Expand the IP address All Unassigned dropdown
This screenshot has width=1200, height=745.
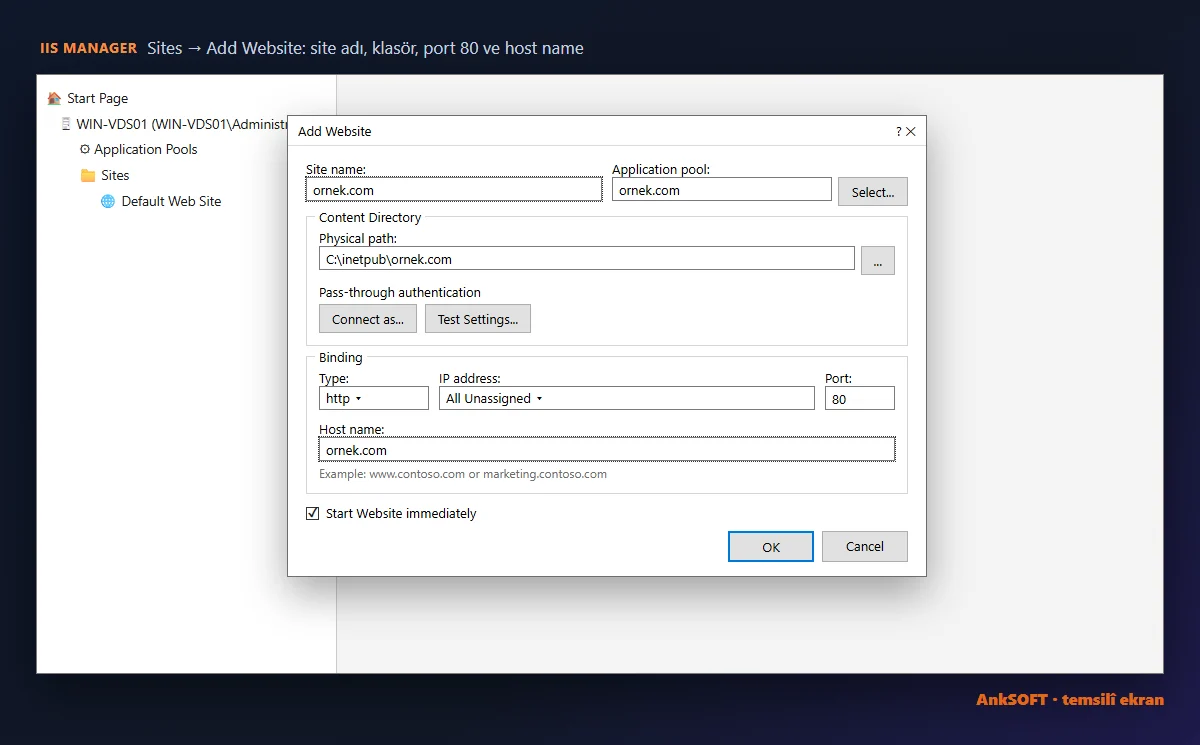[627, 398]
